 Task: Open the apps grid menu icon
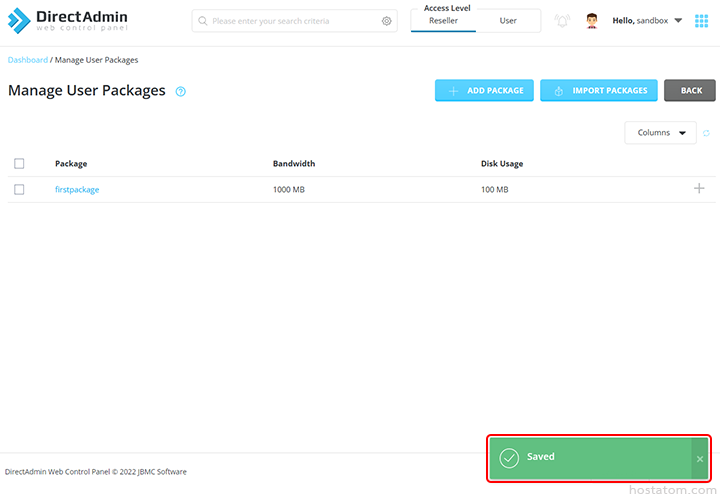[701, 21]
